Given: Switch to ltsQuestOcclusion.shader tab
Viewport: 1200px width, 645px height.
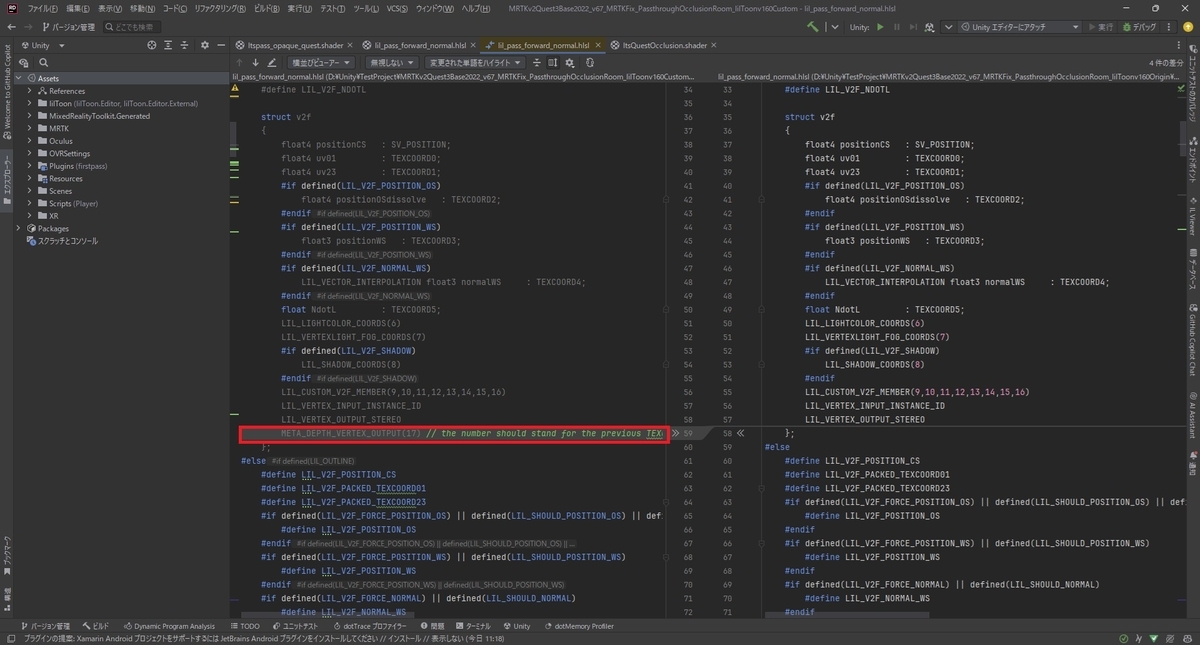Looking at the screenshot, I should click(664, 45).
